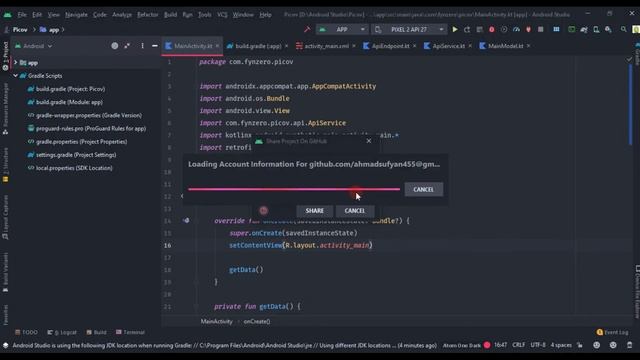Open the 4 spaces indent selector
The image size is (640, 360).
[x=561, y=345]
